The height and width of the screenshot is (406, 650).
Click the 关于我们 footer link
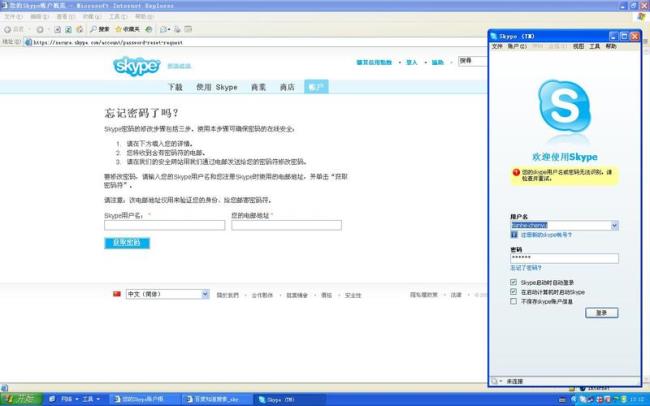click(x=228, y=295)
